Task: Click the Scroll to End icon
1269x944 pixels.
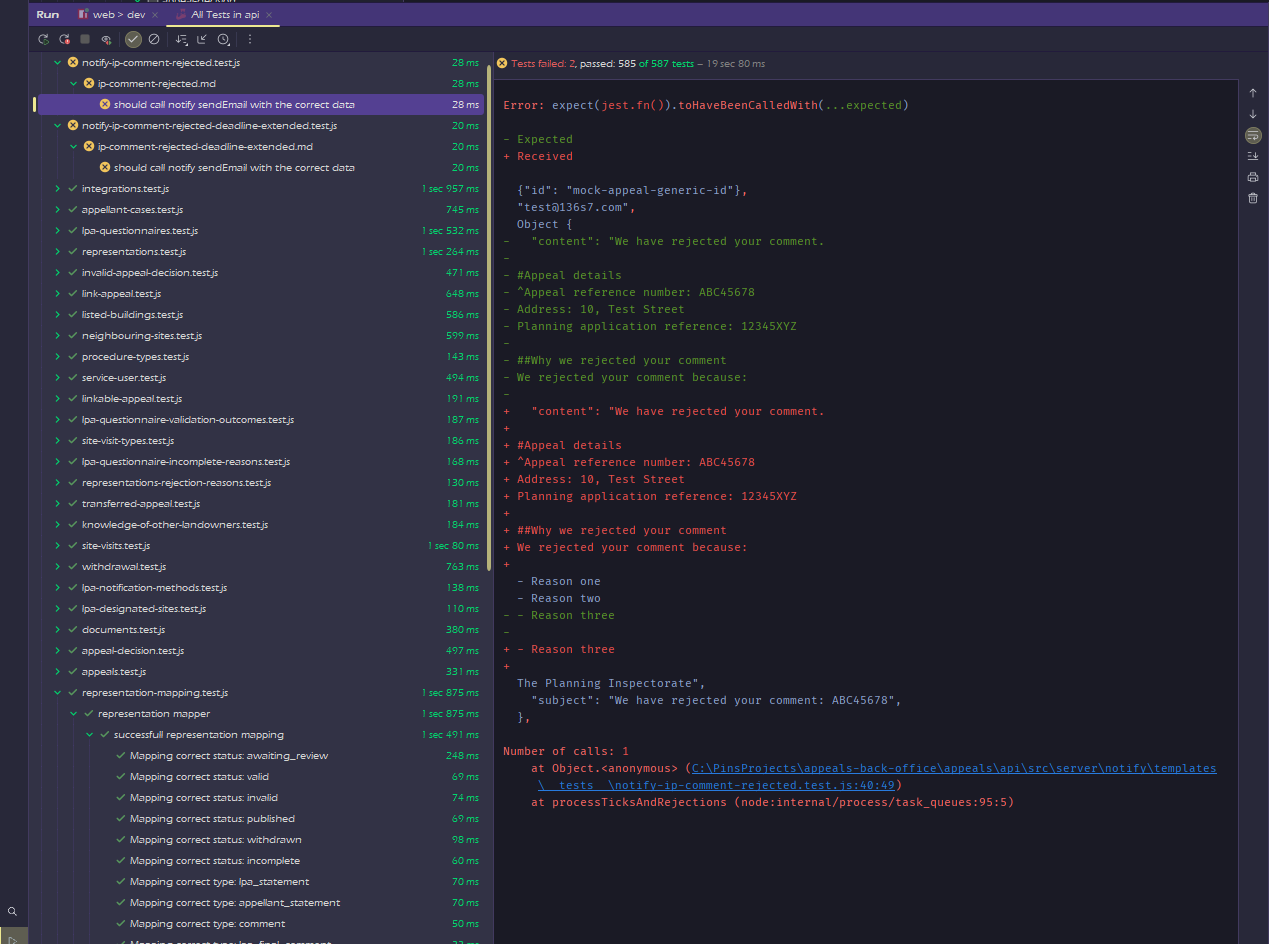Action: pos(1252,156)
